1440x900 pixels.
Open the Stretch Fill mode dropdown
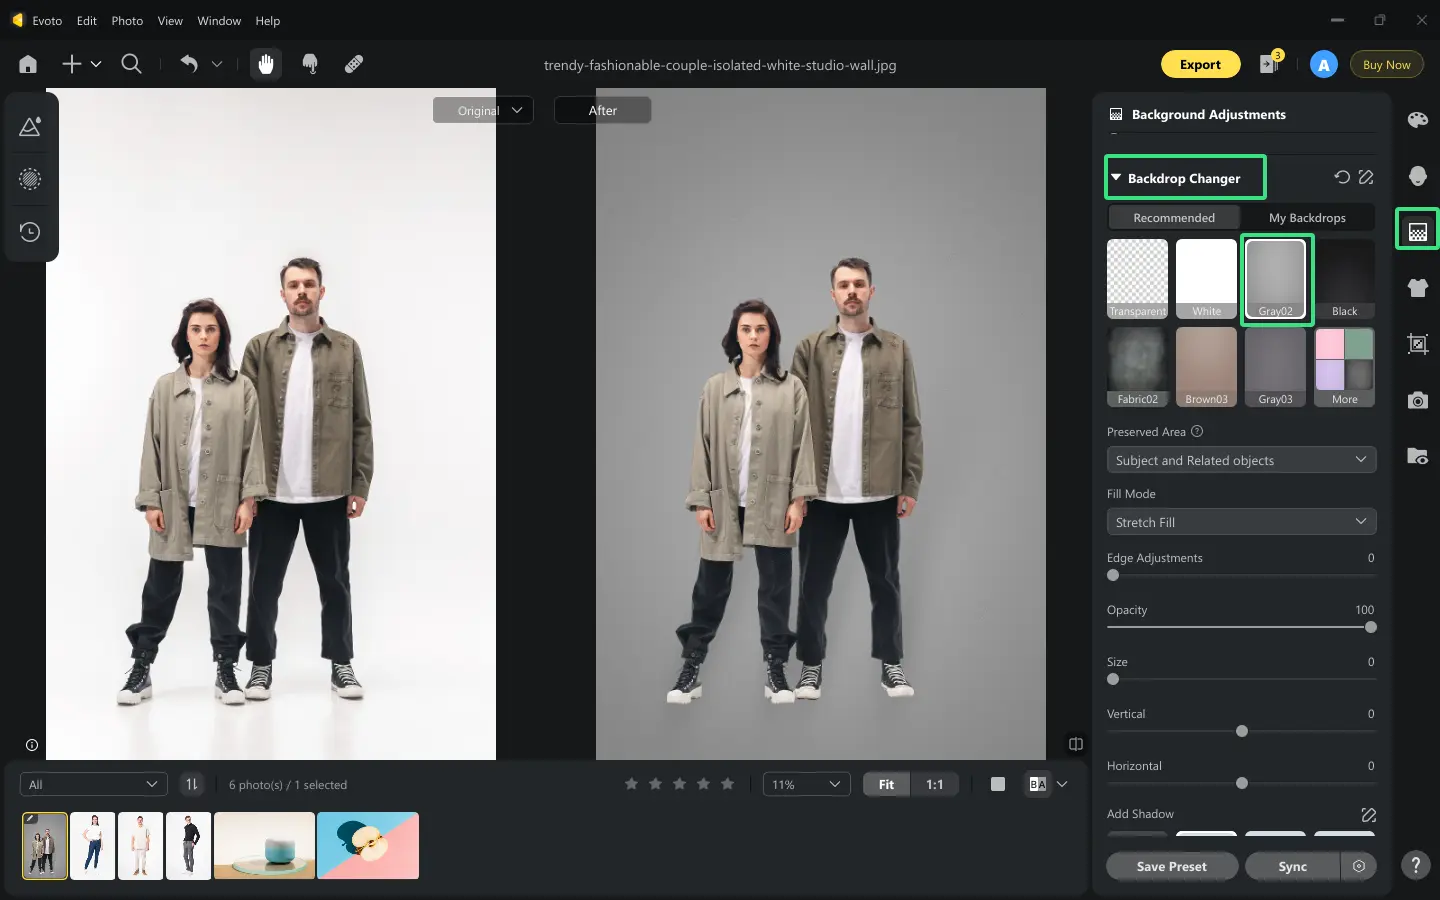(1241, 522)
